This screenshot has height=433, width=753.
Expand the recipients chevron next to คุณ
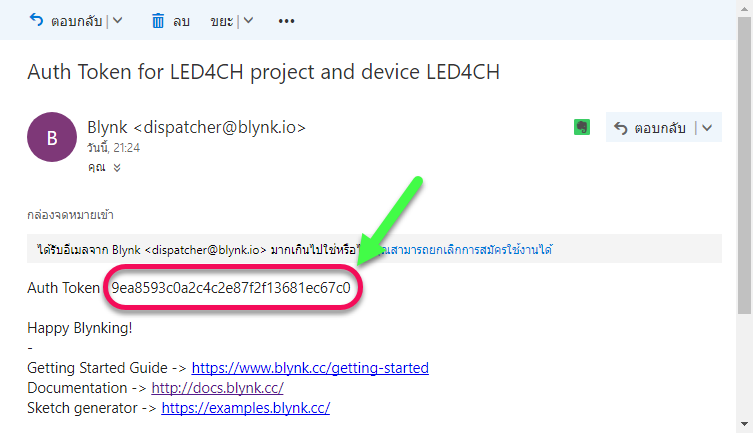(x=117, y=168)
